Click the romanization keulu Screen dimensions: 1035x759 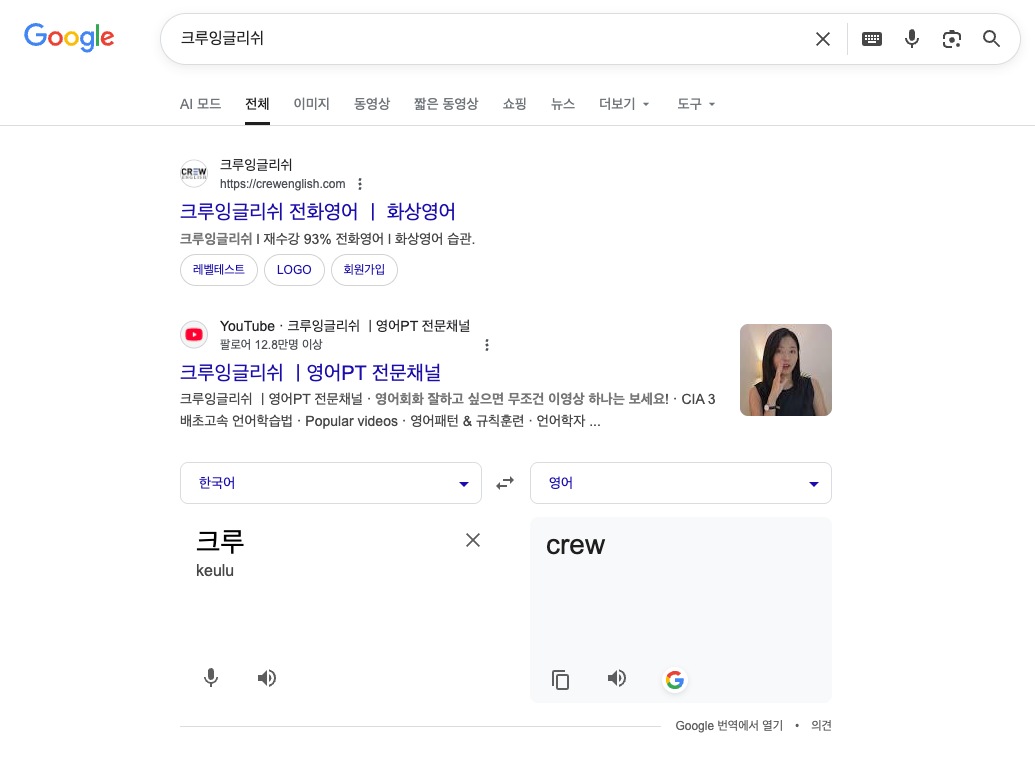[x=215, y=570]
